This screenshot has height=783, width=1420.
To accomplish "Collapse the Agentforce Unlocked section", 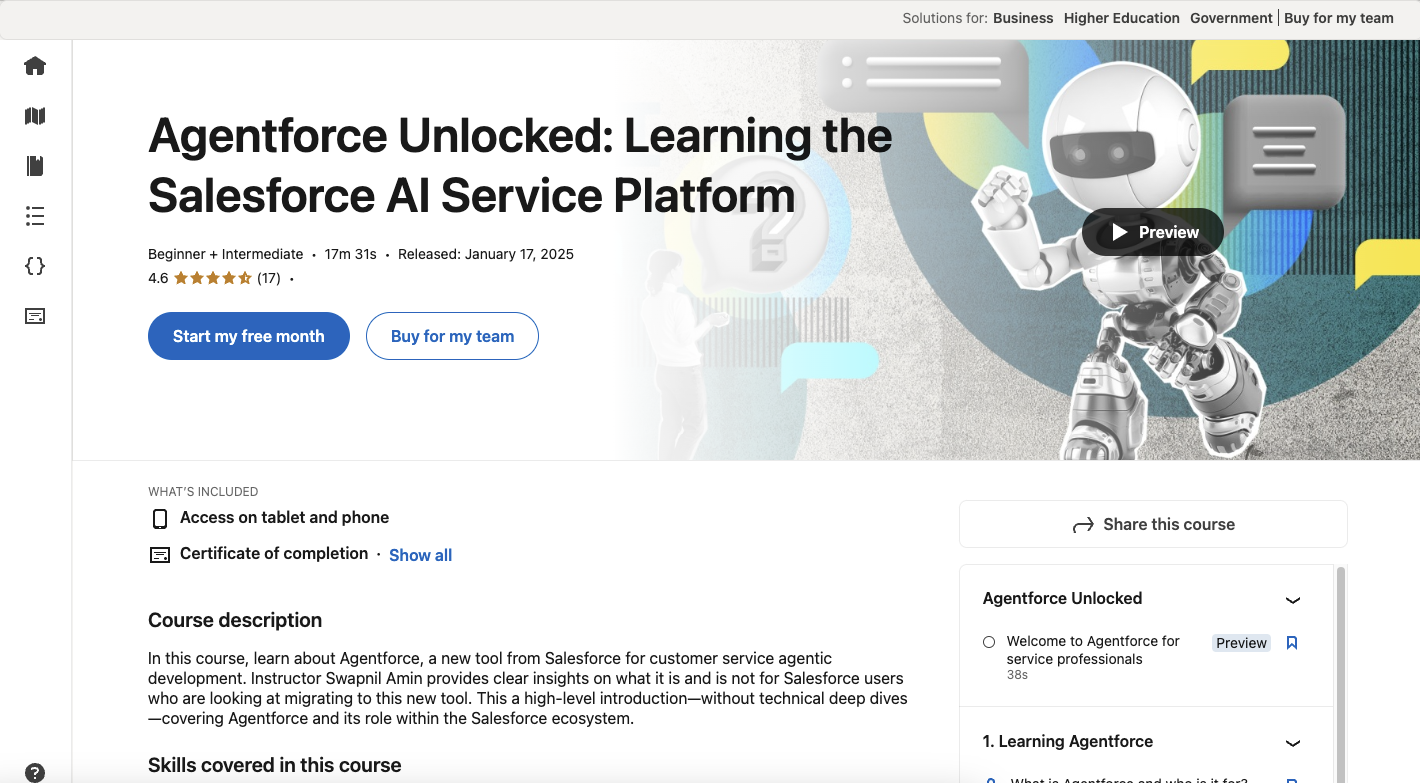I will (1293, 599).
